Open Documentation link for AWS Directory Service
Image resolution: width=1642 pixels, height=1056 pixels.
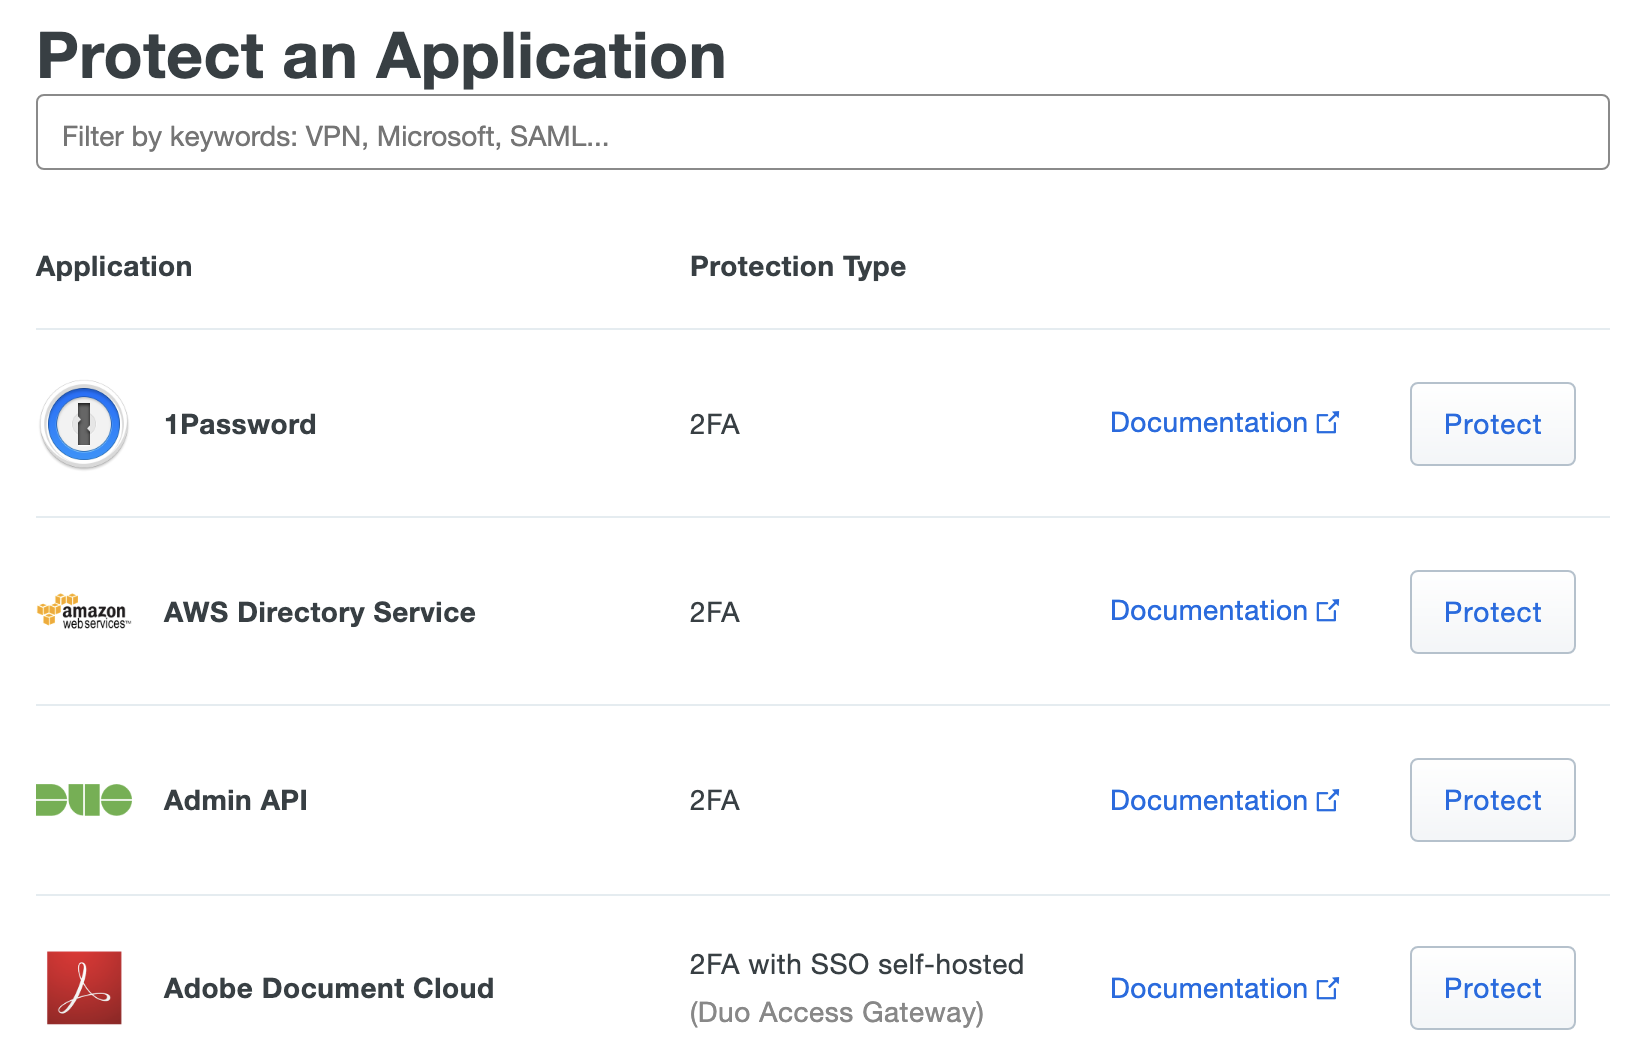1224,611
